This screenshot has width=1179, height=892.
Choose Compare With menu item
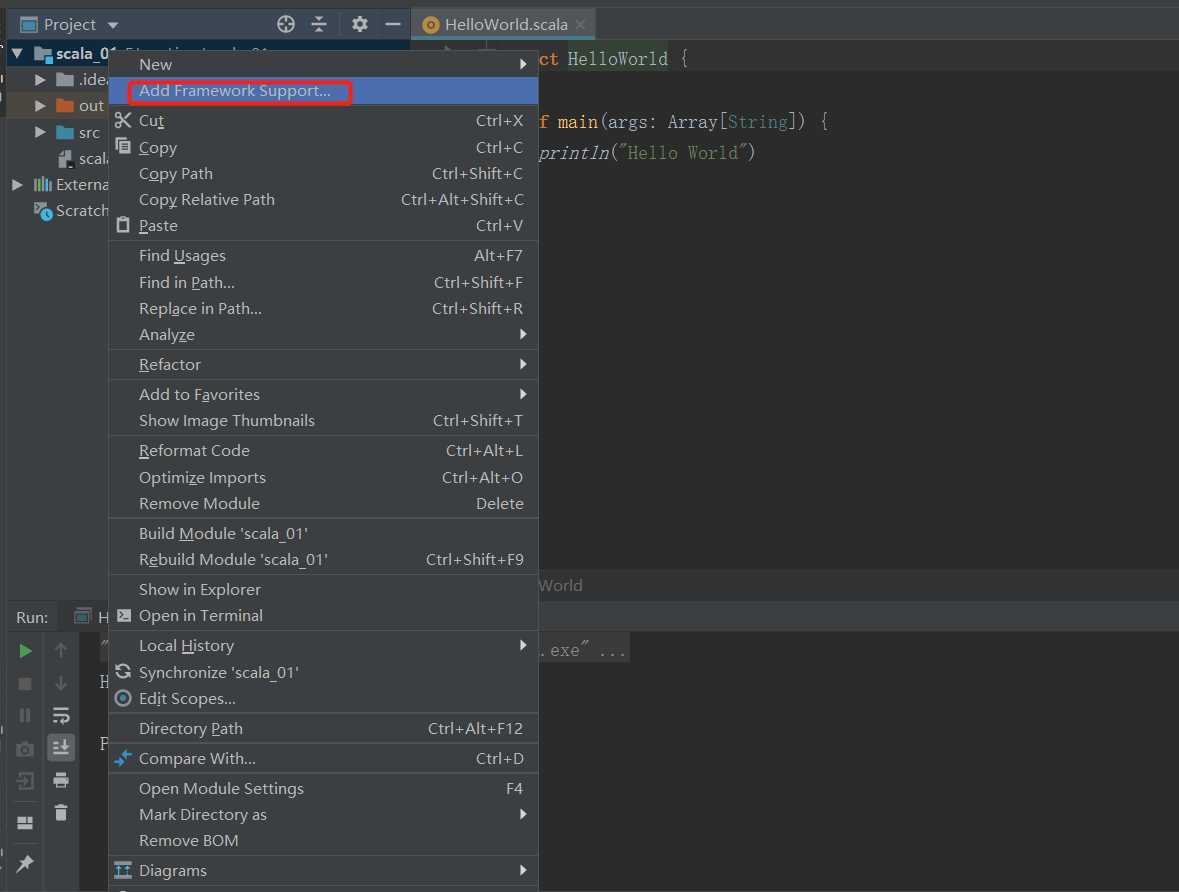pyautogui.click(x=323, y=759)
